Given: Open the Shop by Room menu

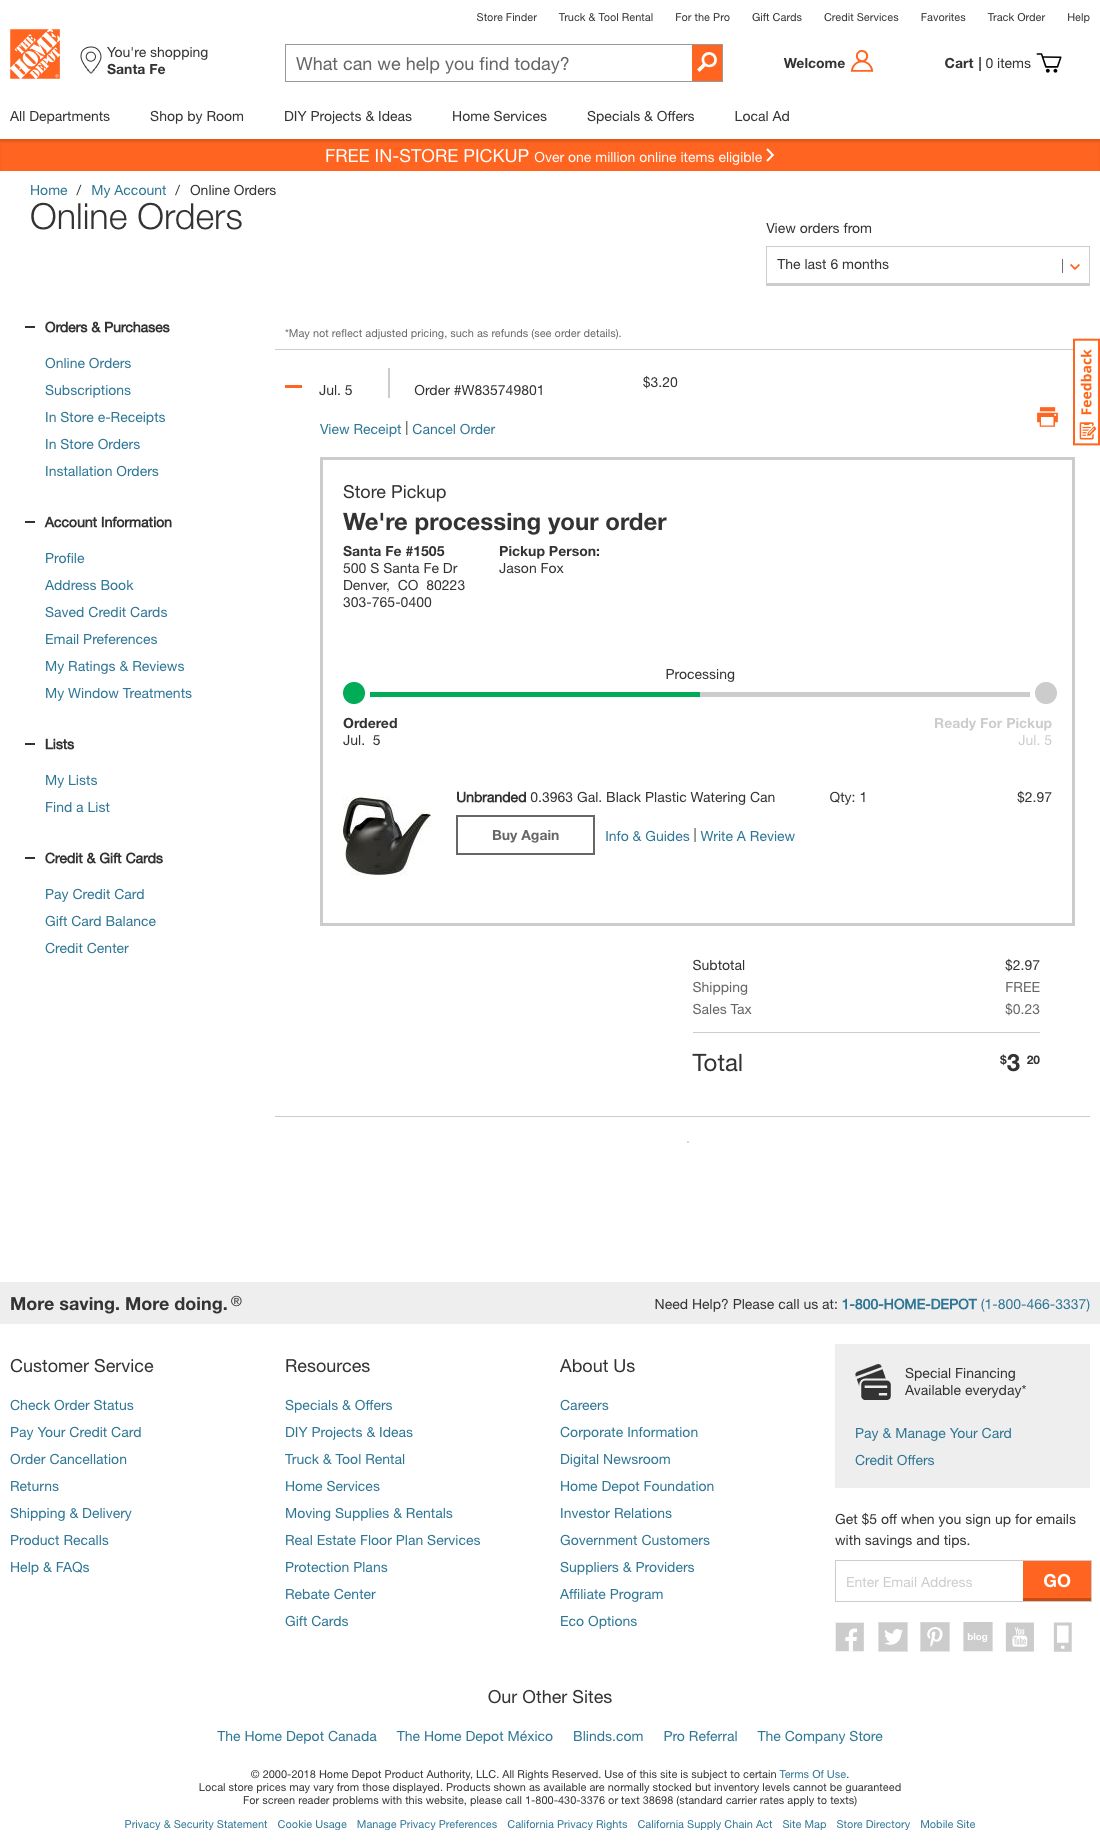Looking at the screenshot, I should (197, 116).
